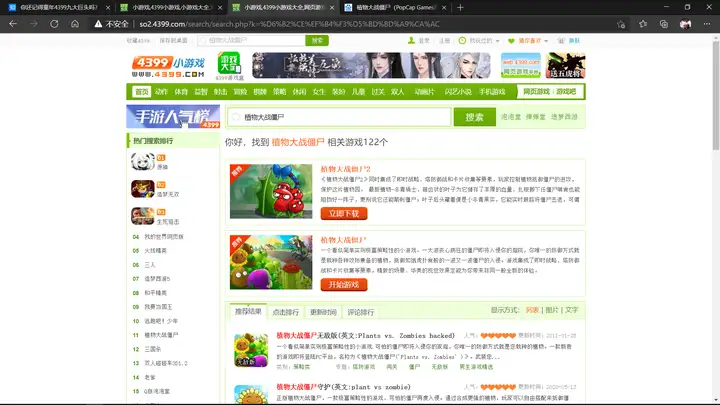Open the 植物大战僵尸2 thumbnail image
The height and width of the screenshot is (405, 720).
(271, 191)
